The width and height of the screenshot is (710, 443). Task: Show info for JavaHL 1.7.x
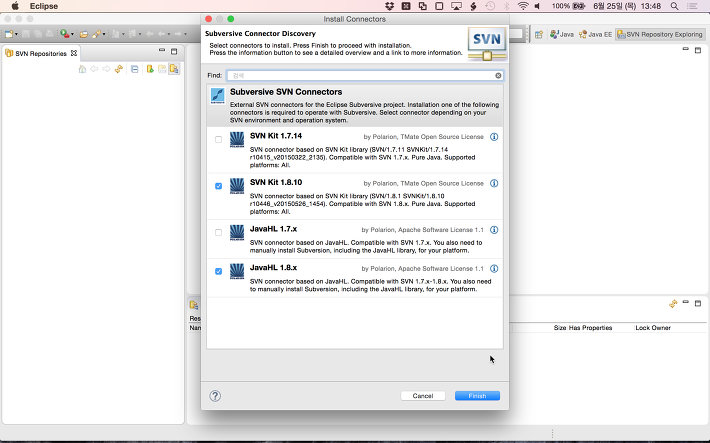tap(494, 230)
